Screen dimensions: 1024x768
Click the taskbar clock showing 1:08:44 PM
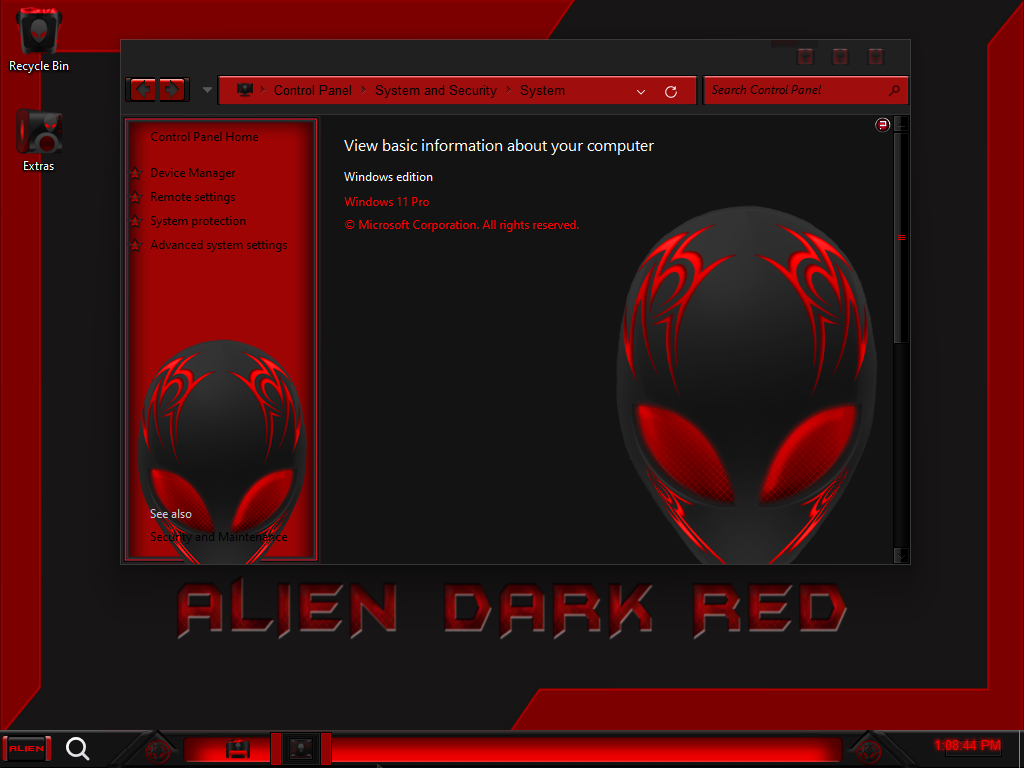tap(967, 745)
